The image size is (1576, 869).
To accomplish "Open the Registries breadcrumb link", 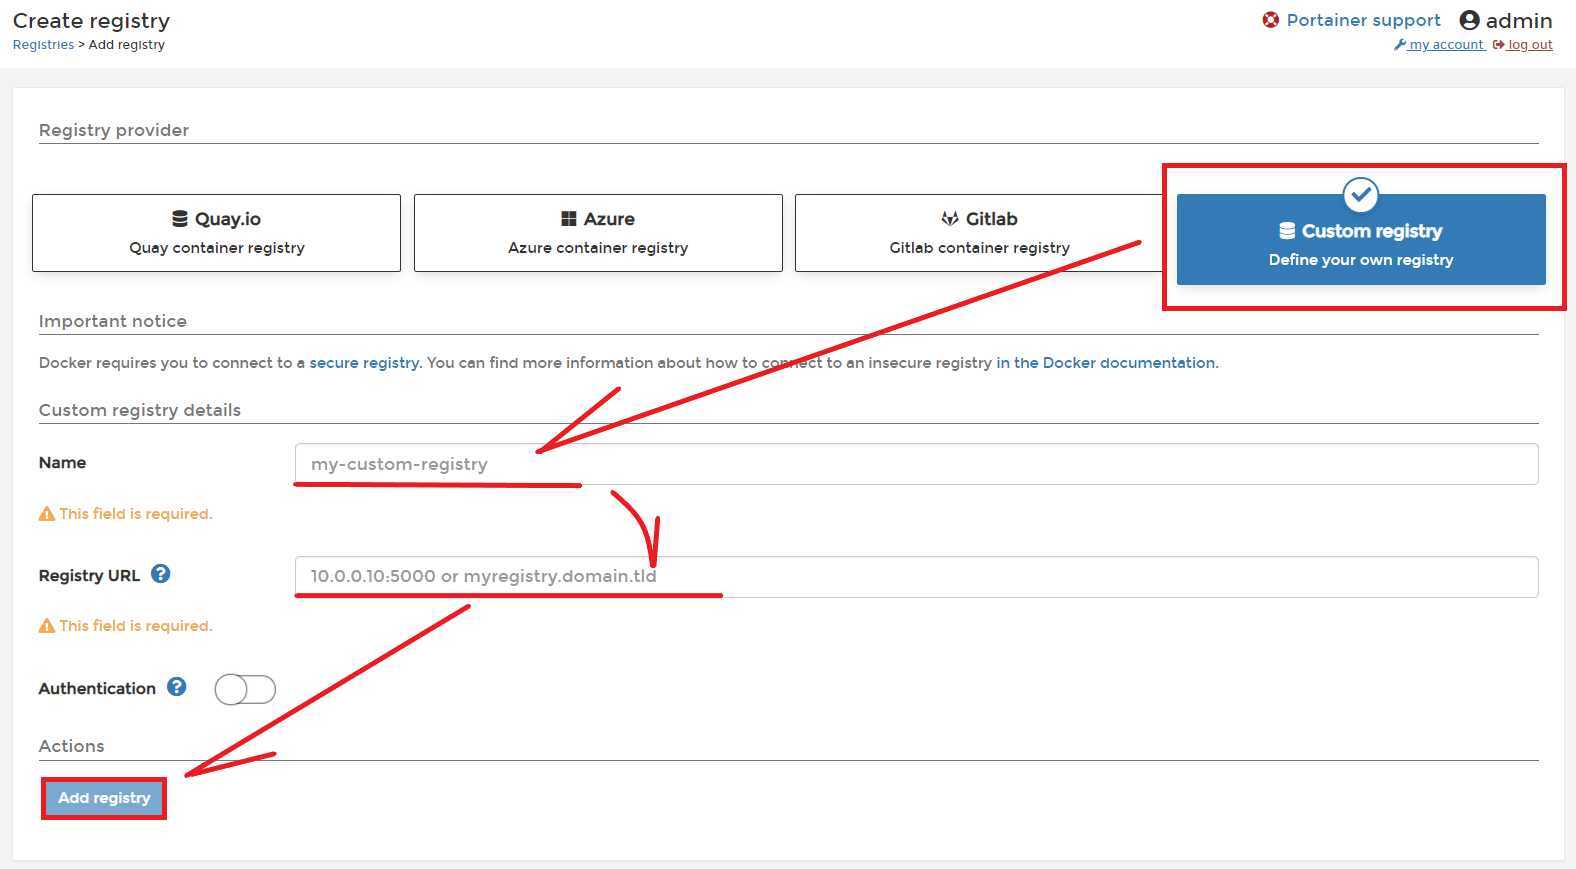I will click(43, 45).
